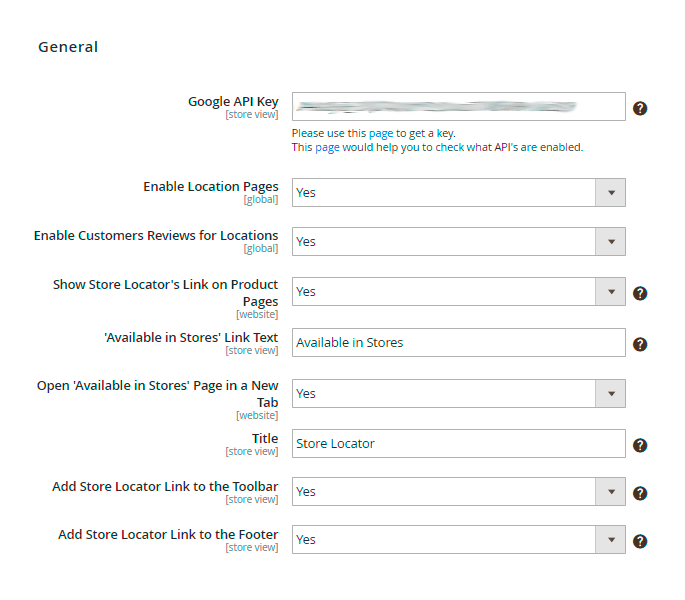Click the General section heading
Viewport: 685px width, 600px height.
click(x=68, y=47)
